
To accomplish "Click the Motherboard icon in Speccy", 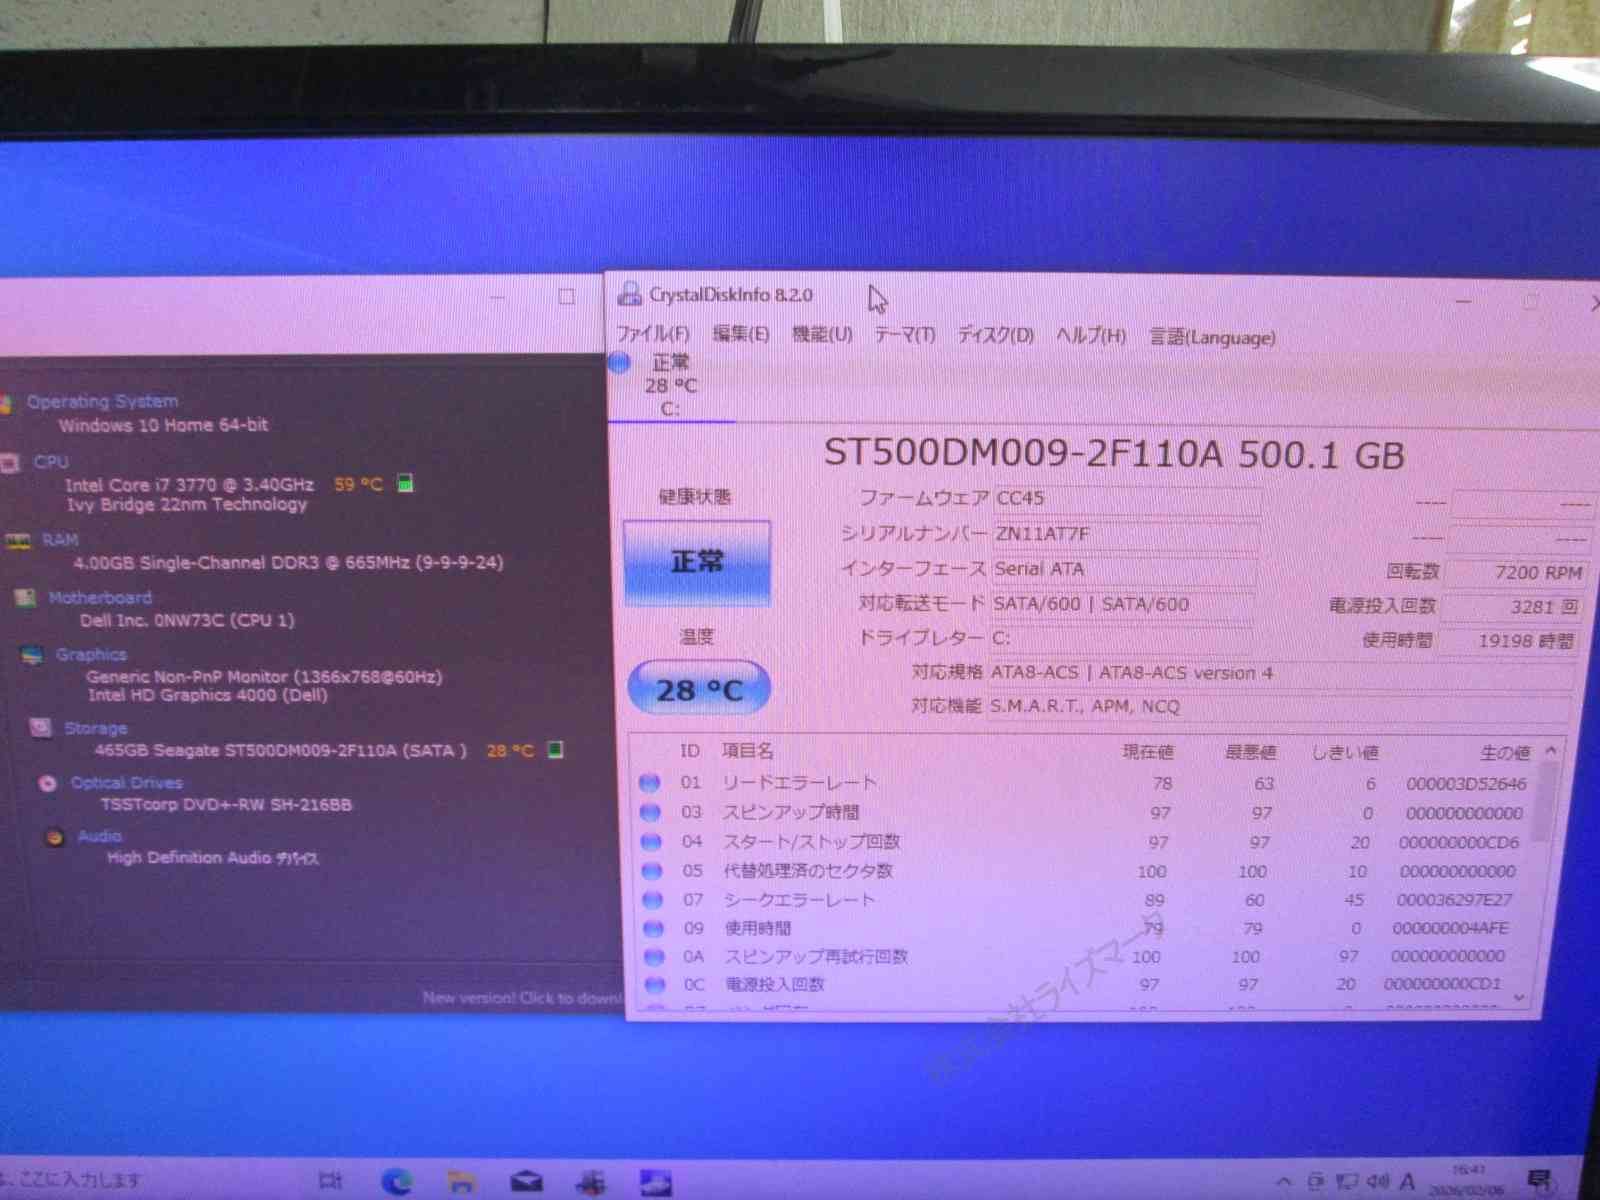I will point(25,598).
